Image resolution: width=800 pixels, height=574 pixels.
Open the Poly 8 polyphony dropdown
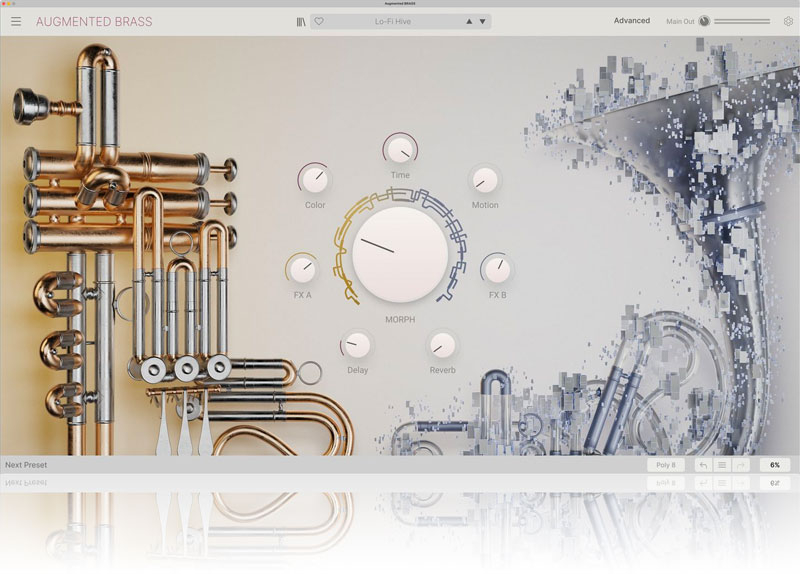[x=666, y=465]
